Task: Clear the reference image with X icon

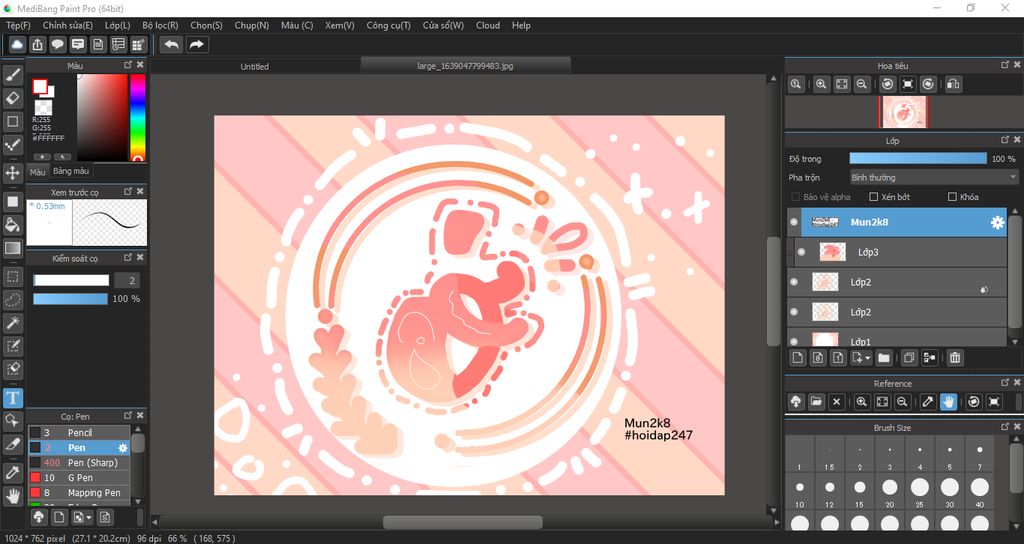Action: [837, 402]
